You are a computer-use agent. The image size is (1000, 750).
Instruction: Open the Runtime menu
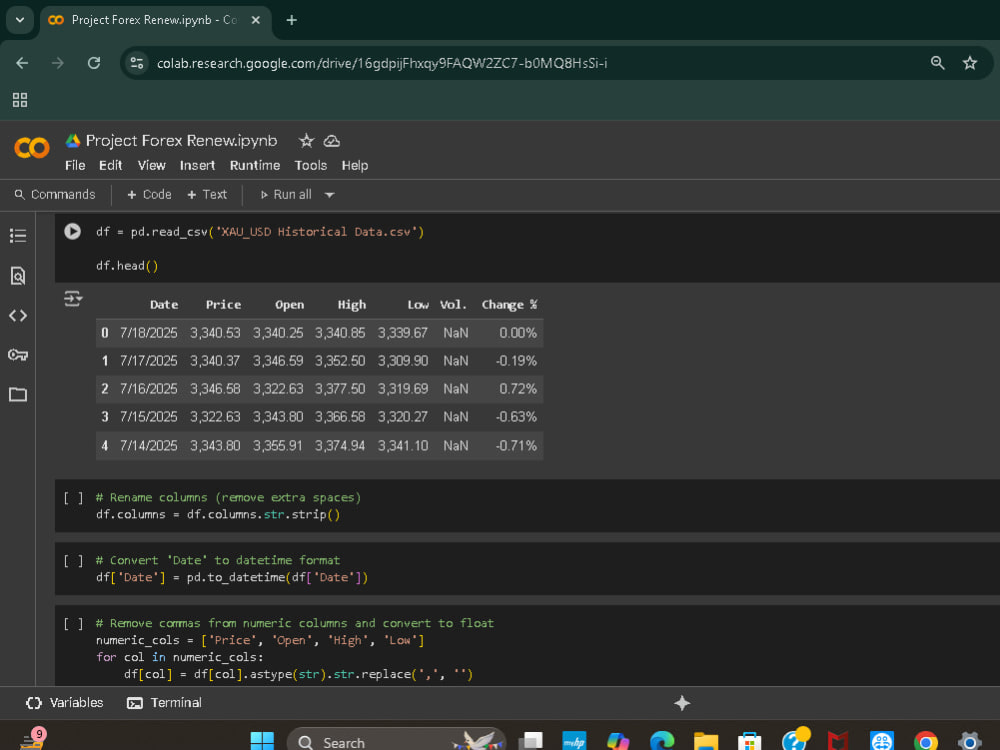pyautogui.click(x=254, y=165)
